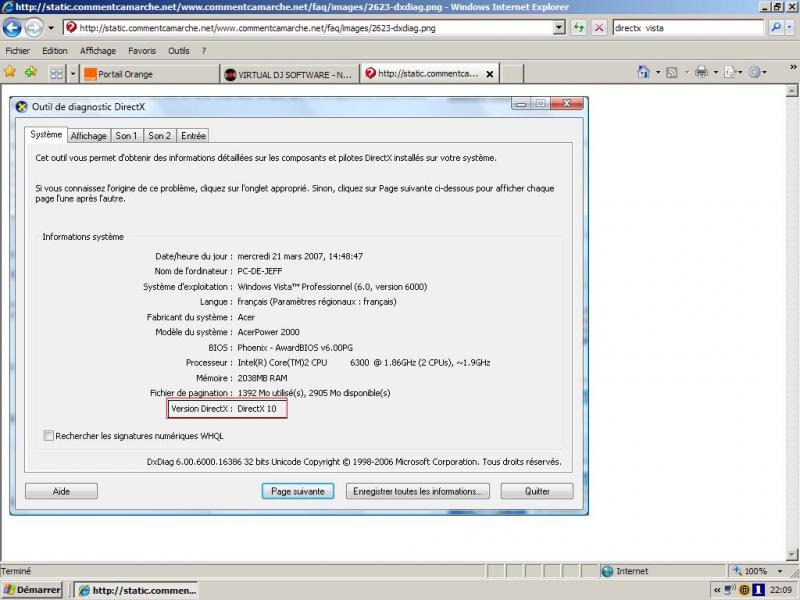Image resolution: width=800 pixels, height=600 pixels.
Task: Click the zoom level magnifier icon
Action: pos(737,570)
